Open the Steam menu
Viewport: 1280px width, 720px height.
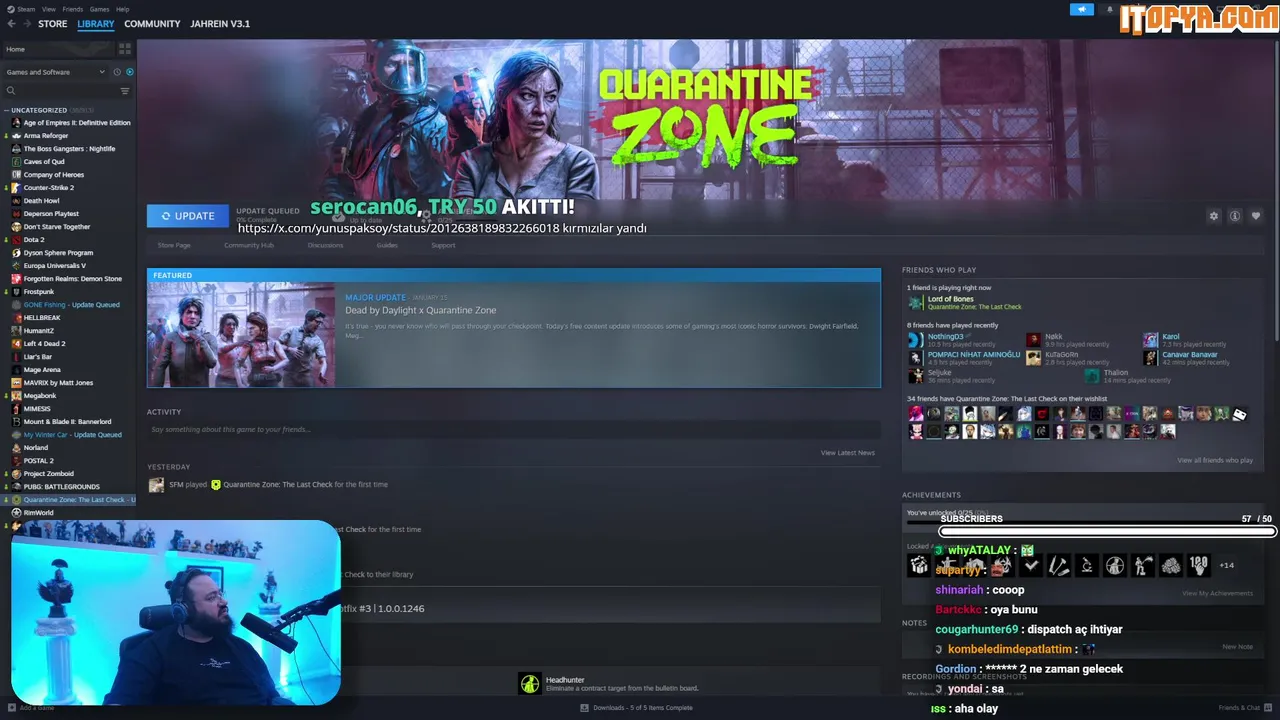(x=26, y=9)
